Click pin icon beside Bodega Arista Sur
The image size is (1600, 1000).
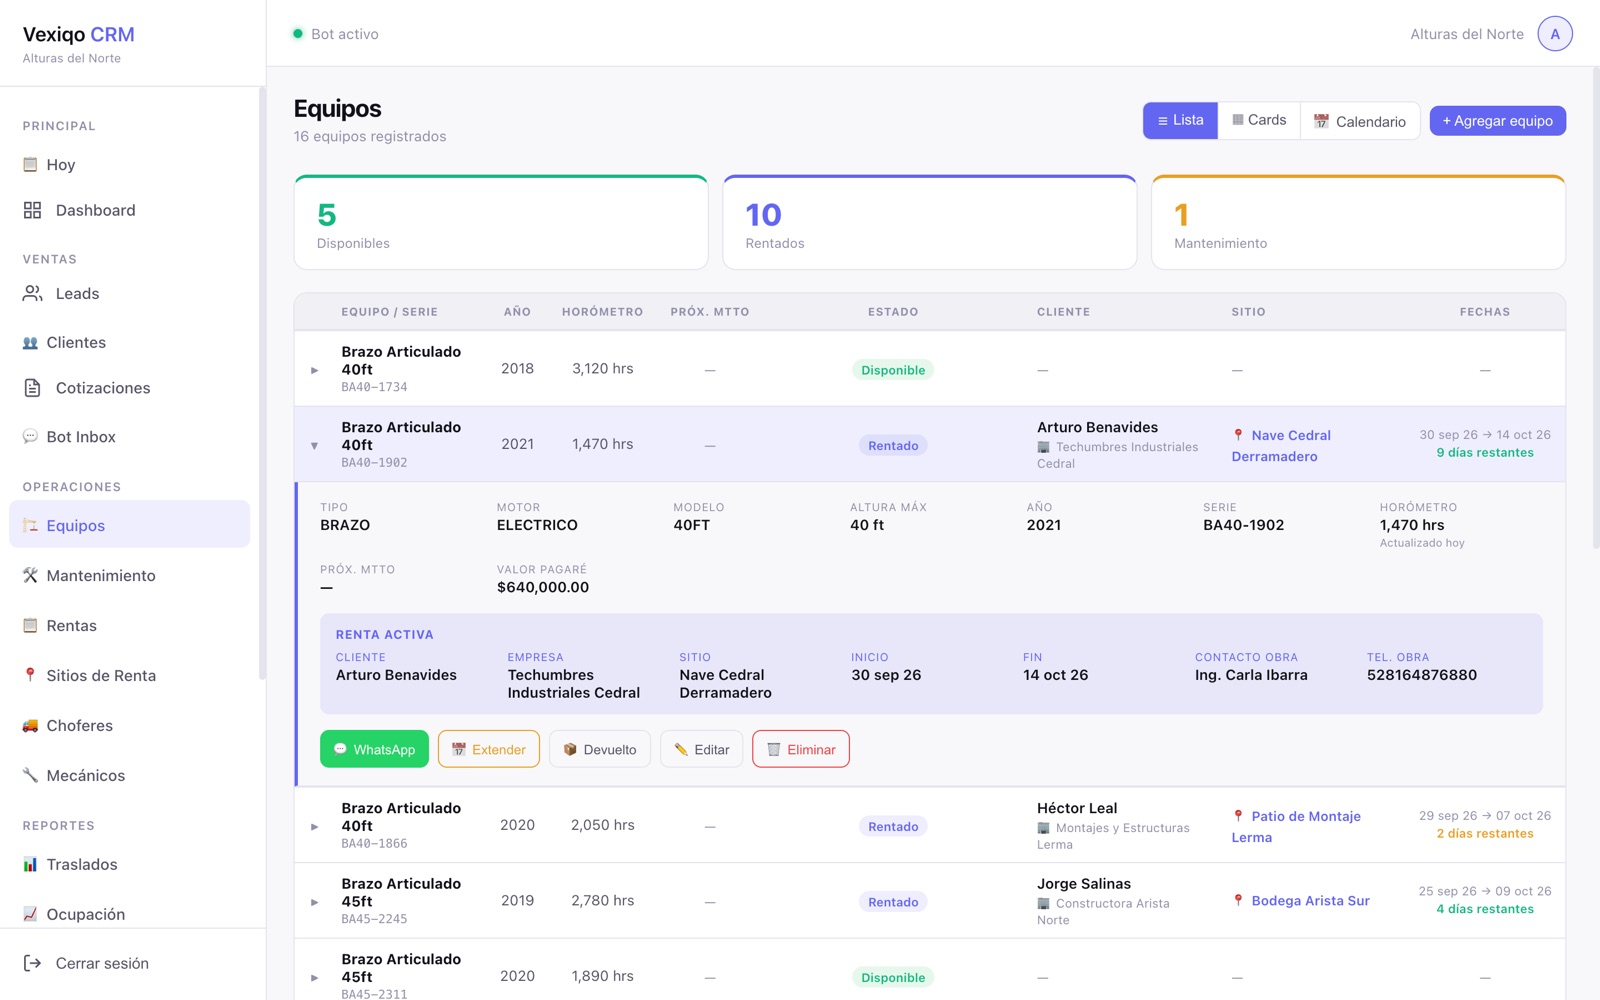click(1238, 900)
